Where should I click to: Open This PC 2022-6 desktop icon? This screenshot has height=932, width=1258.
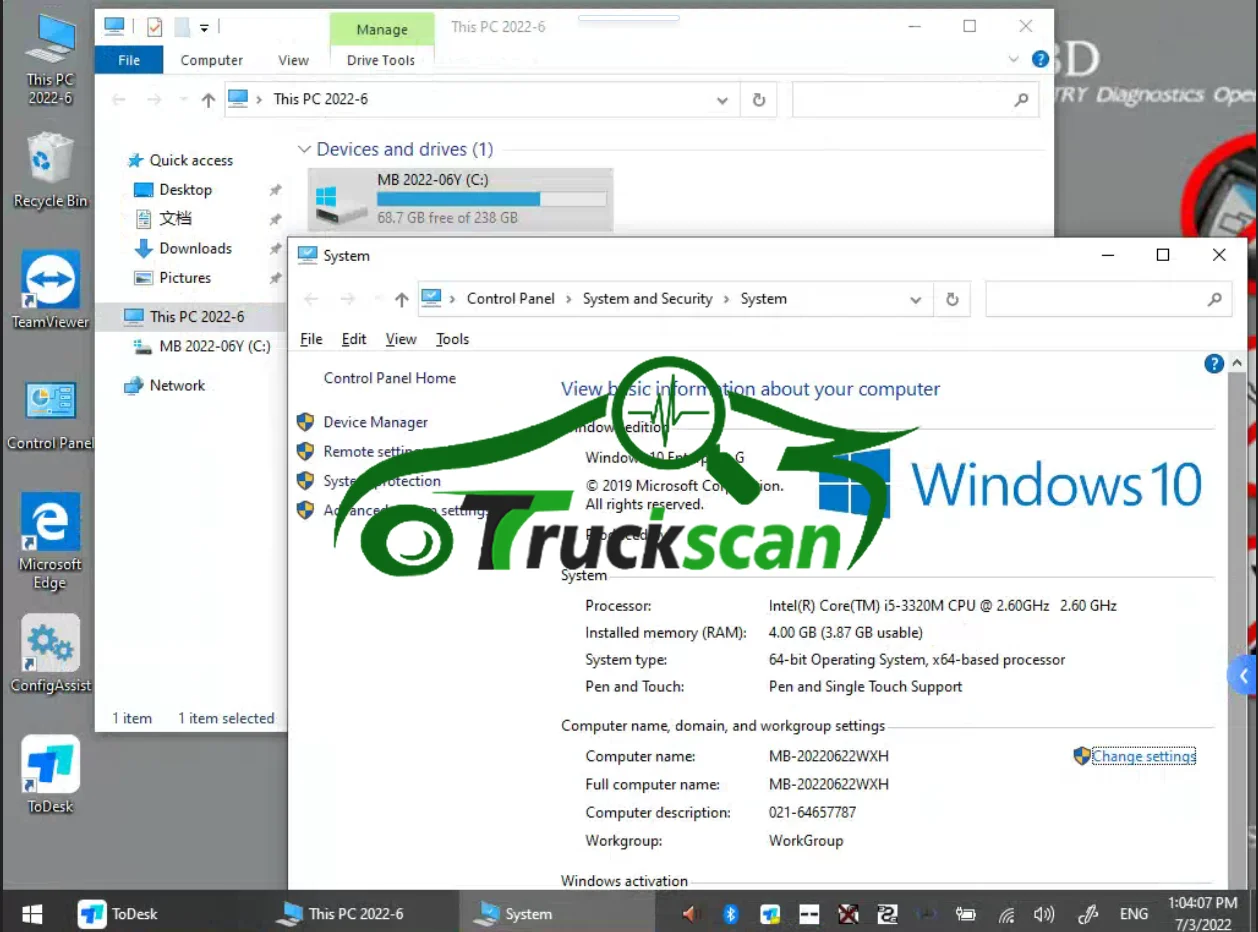coord(50,58)
